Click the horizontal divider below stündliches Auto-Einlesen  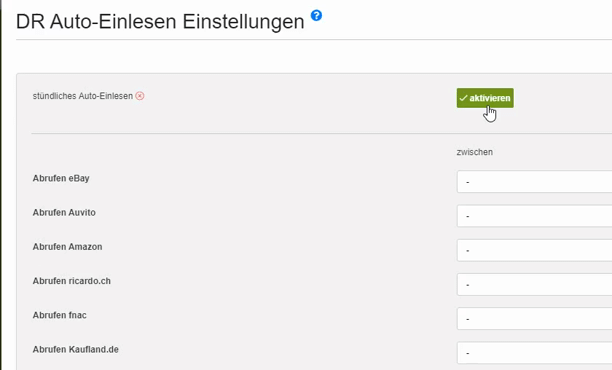(x=322, y=133)
